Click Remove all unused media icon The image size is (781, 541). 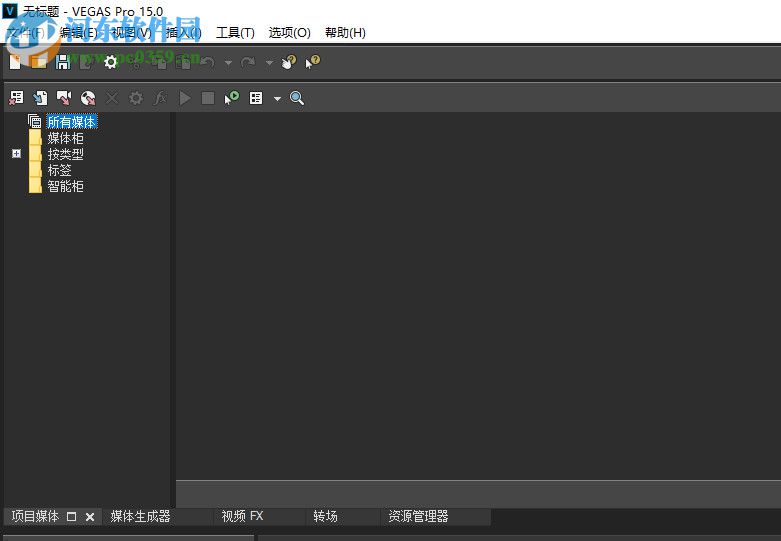click(16, 98)
